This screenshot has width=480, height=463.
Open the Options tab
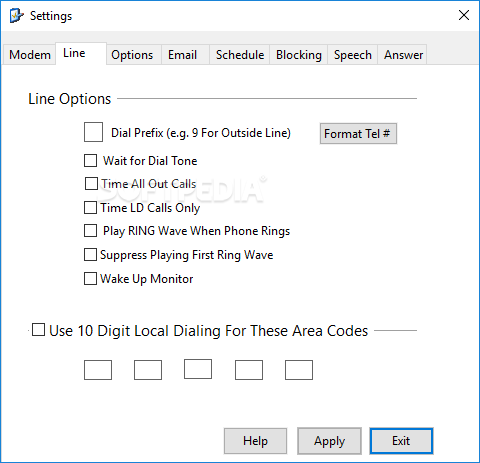coord(132,55)
